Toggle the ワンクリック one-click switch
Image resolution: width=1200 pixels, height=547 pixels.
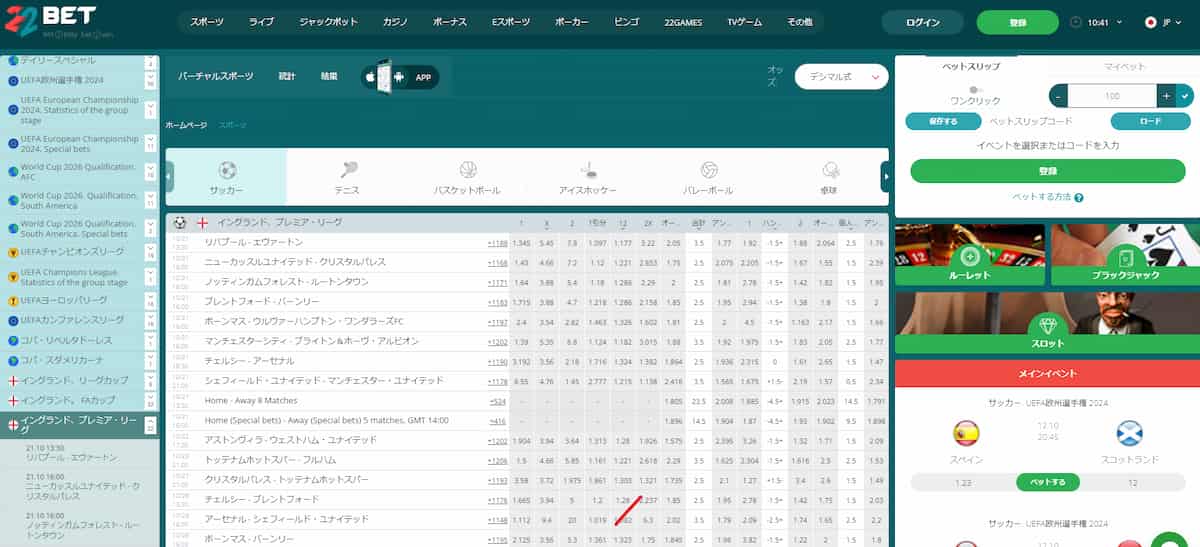(x=975, y=90)
